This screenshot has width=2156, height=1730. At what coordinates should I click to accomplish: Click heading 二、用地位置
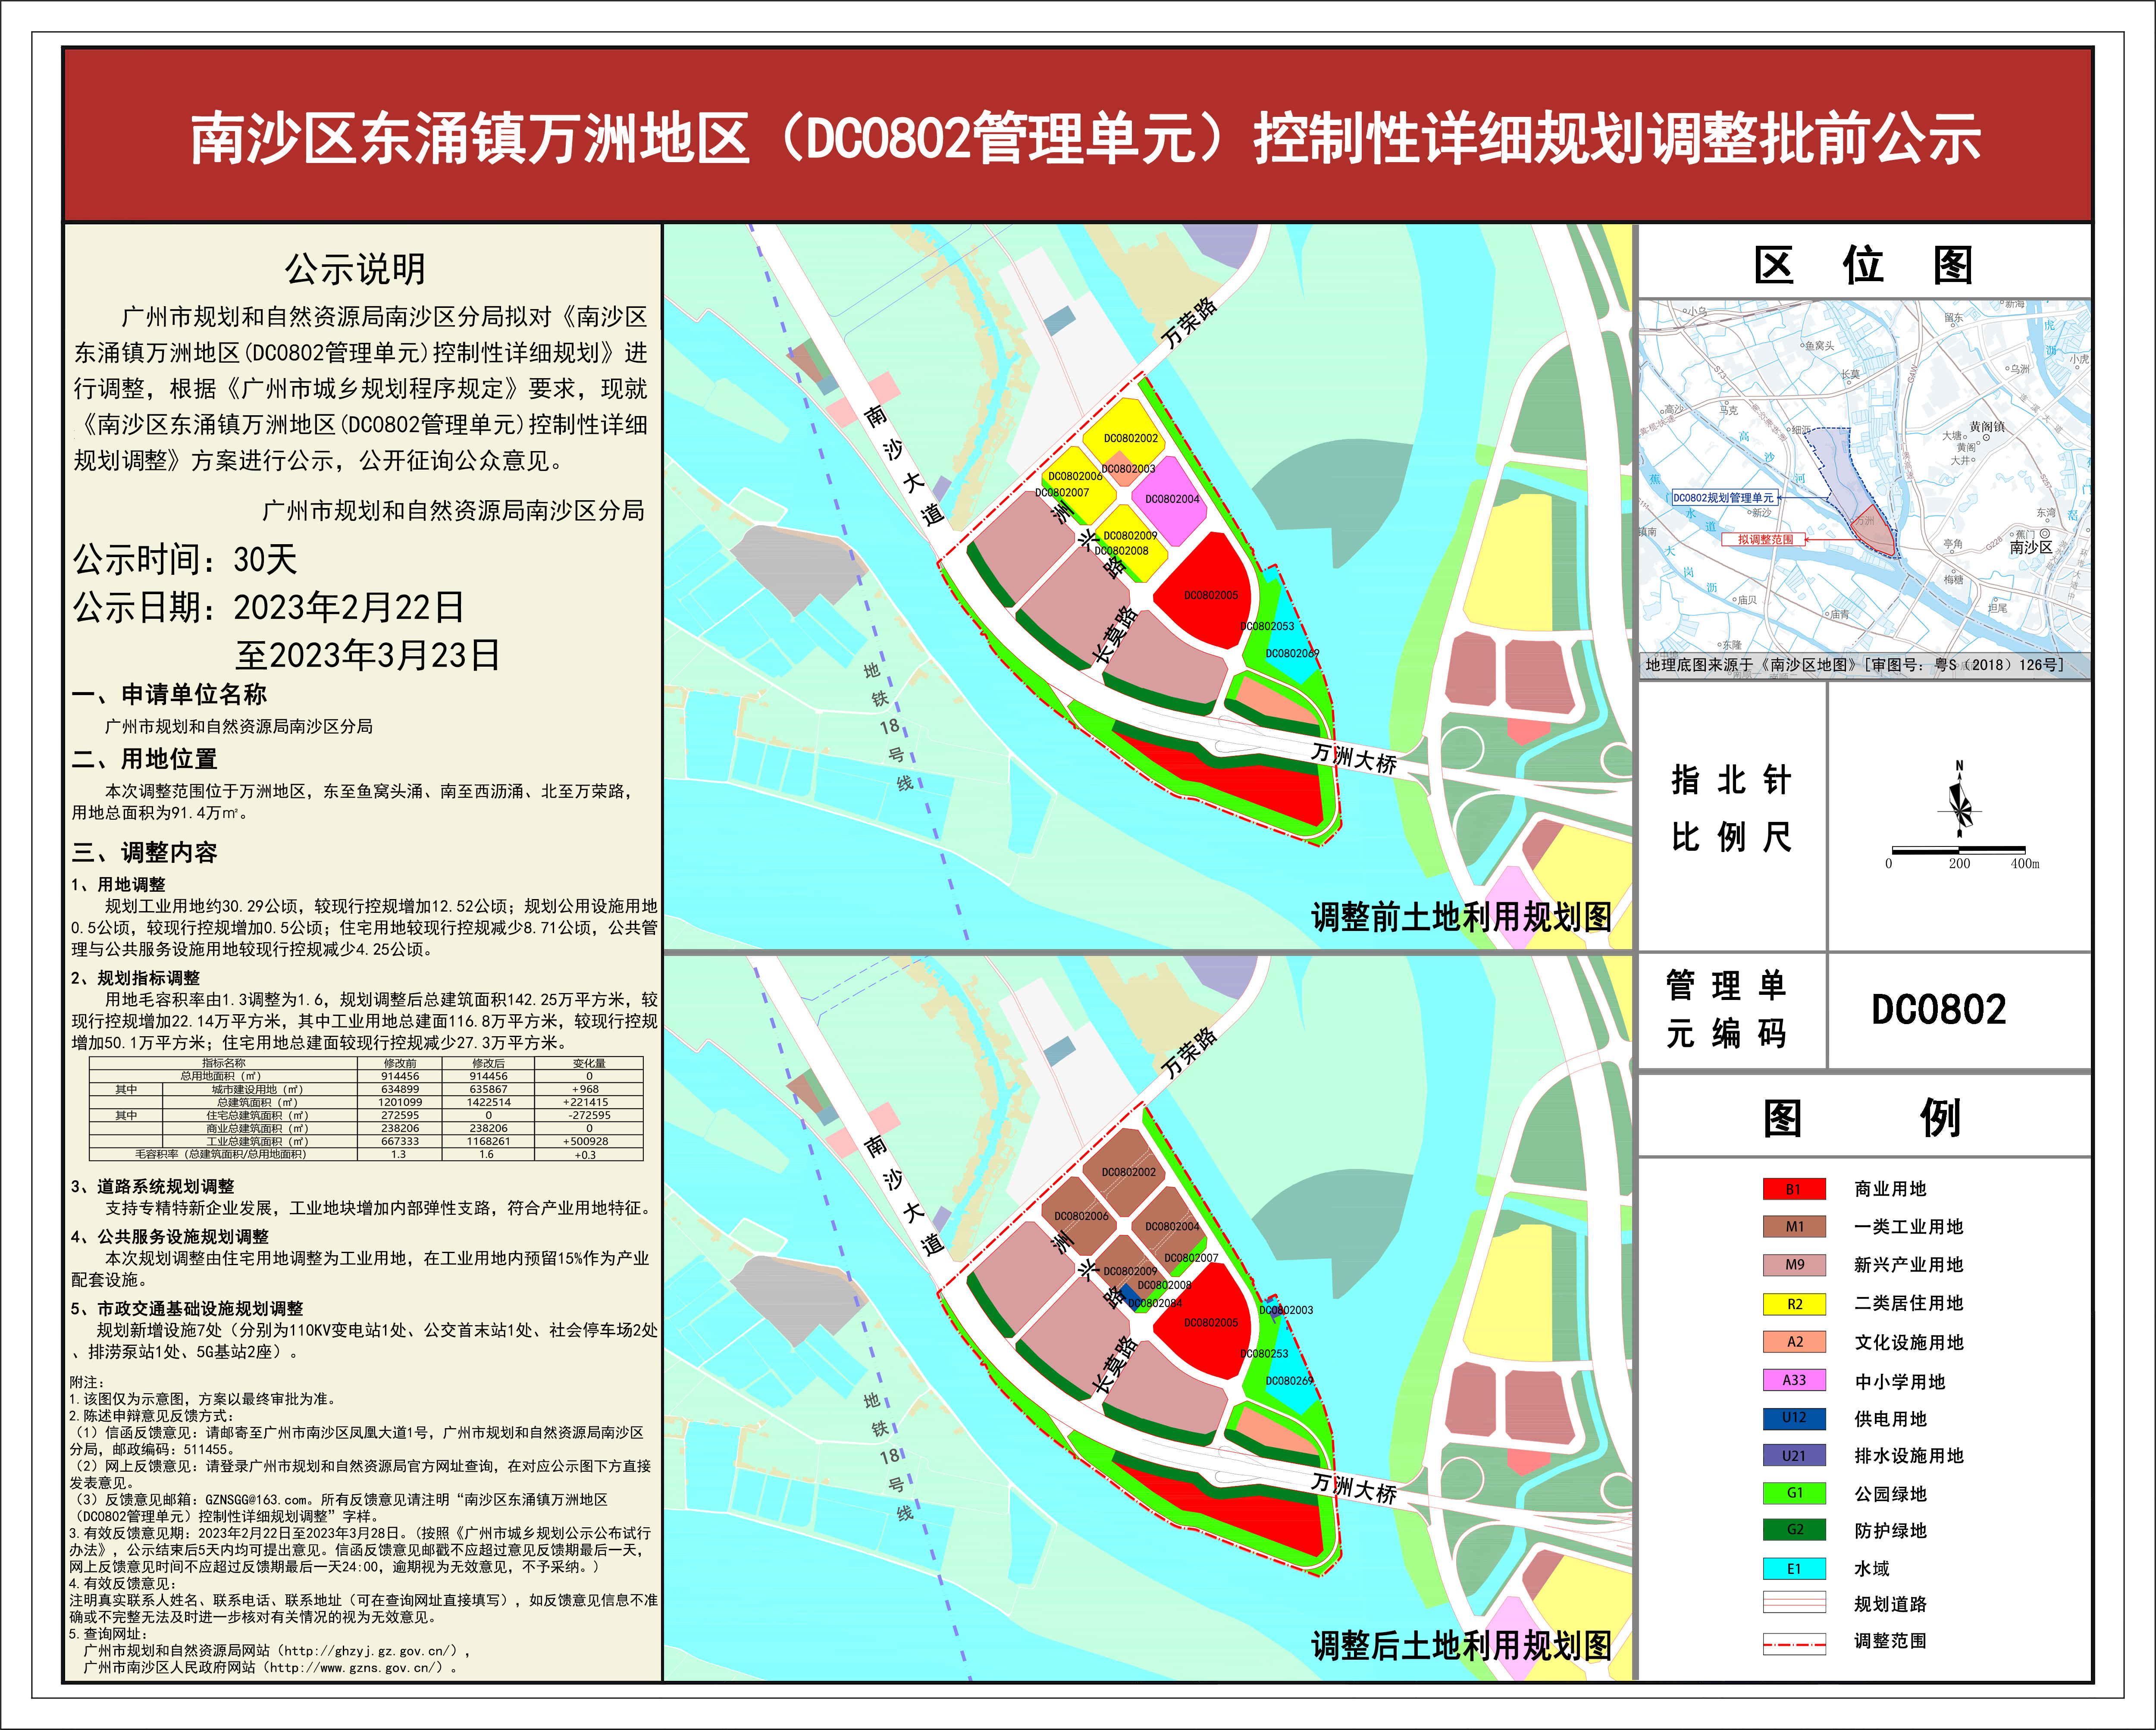tap(144, 759)
